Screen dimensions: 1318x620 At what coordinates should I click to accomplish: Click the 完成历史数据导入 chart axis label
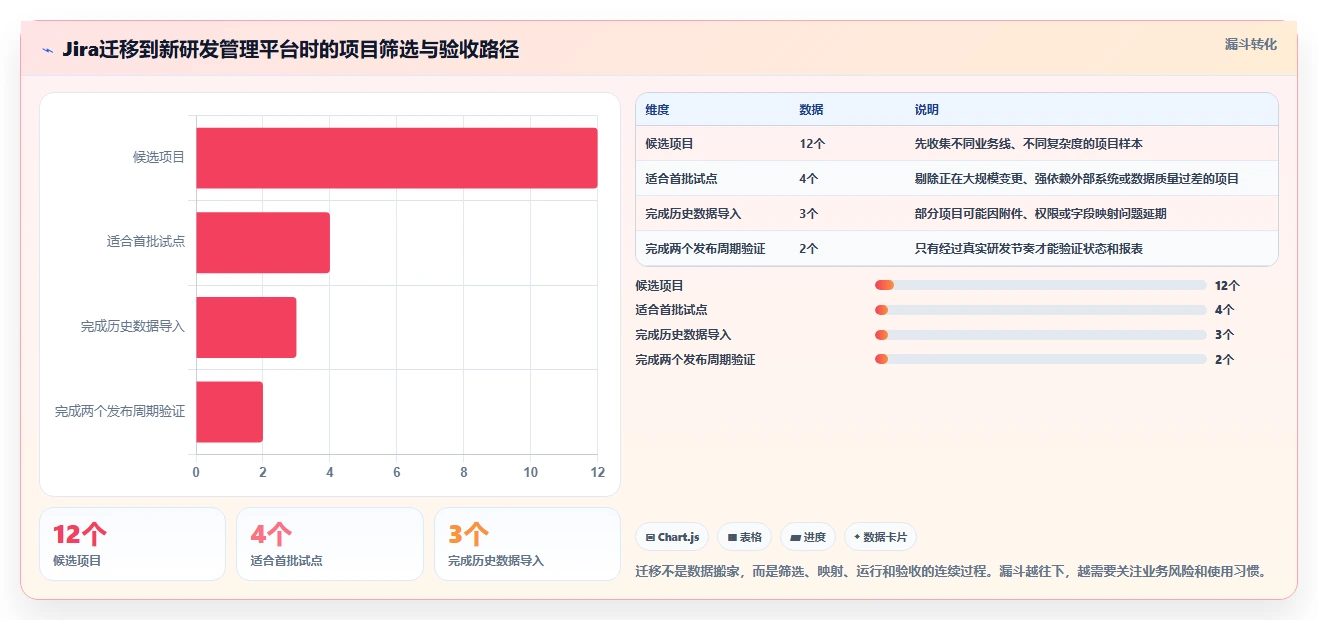pos(133,327)
